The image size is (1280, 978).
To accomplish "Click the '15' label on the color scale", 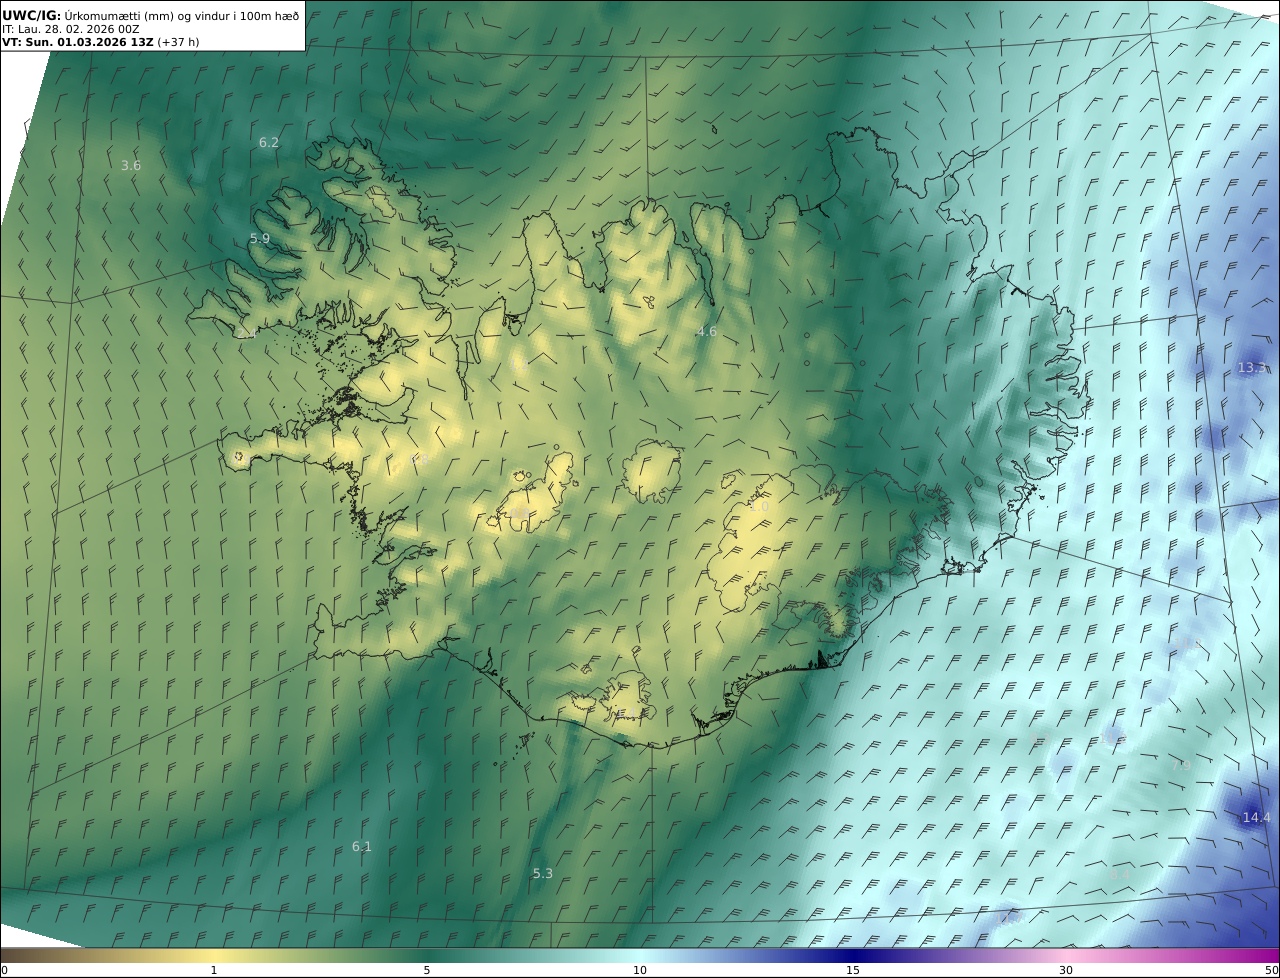I will point(853,970).
